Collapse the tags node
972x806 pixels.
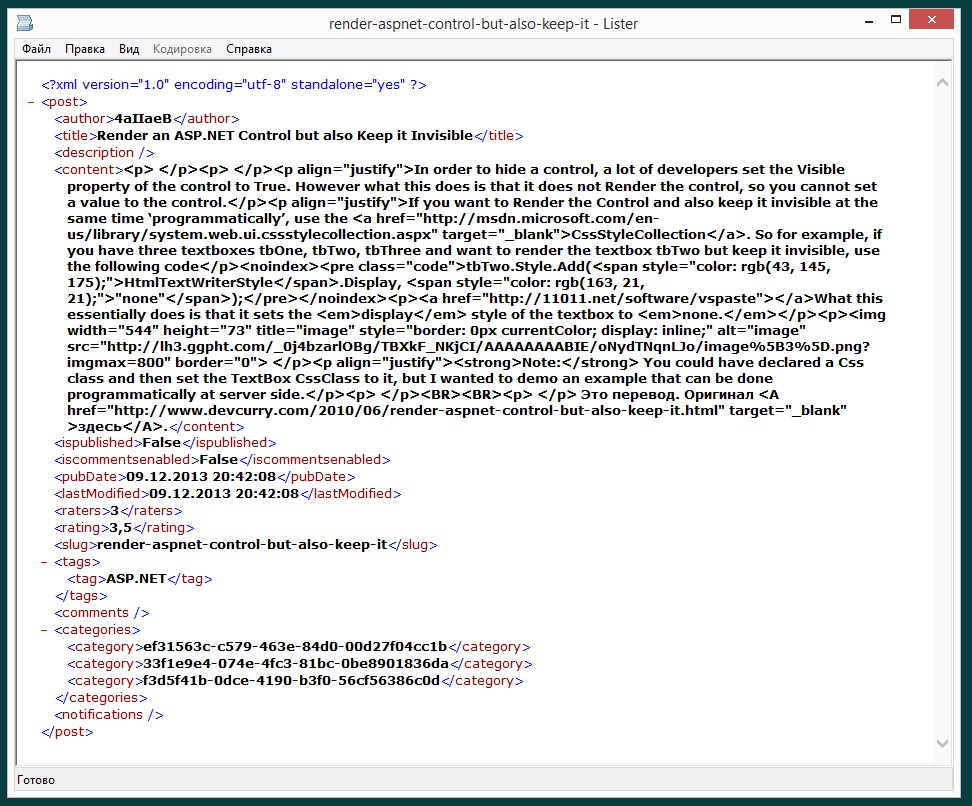pos(44,562)
